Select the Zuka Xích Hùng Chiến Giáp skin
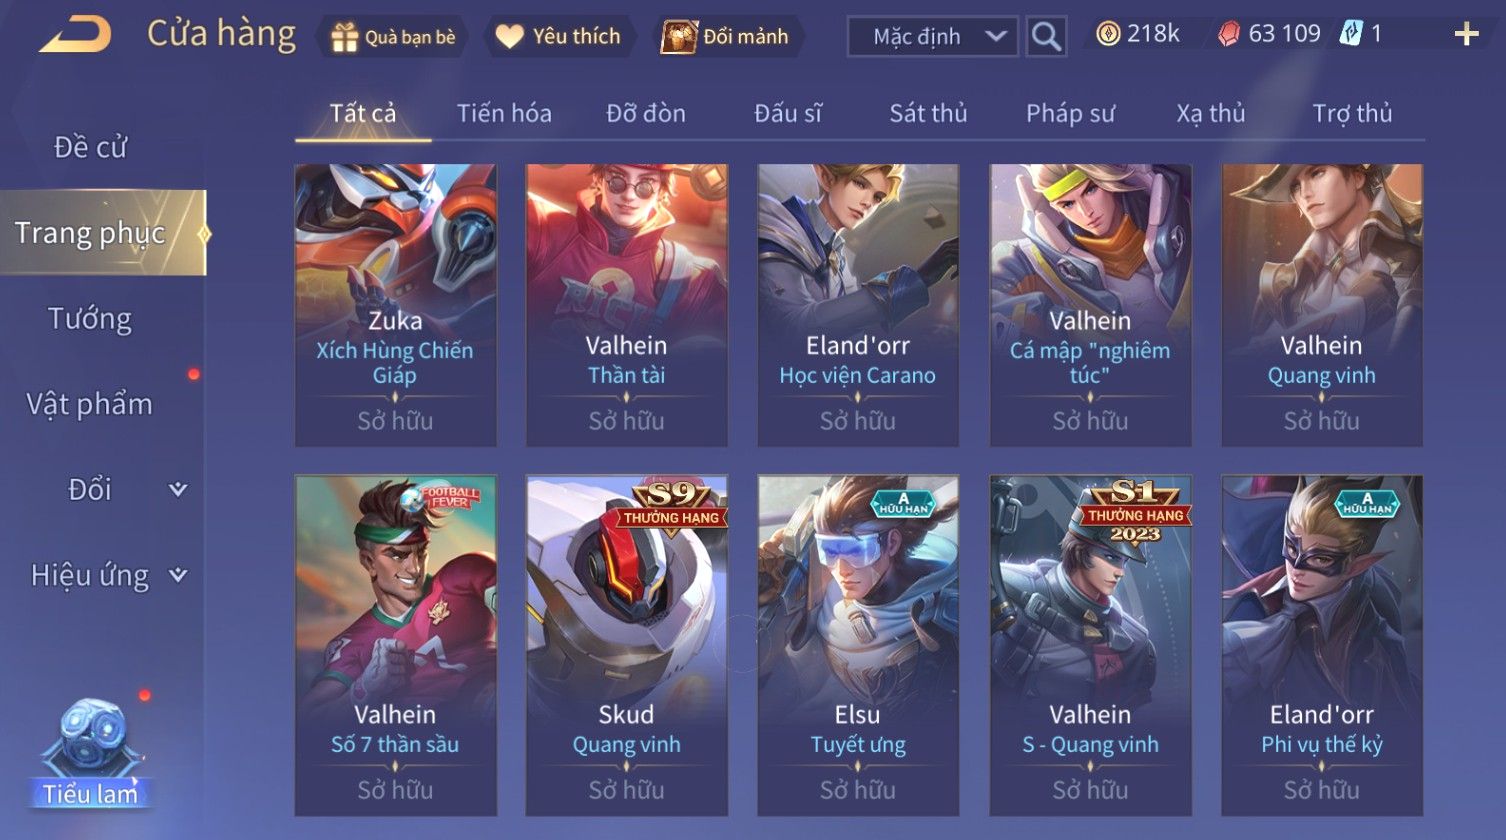The width and height of the screenshot is (1506, 840). pos(396,305)
